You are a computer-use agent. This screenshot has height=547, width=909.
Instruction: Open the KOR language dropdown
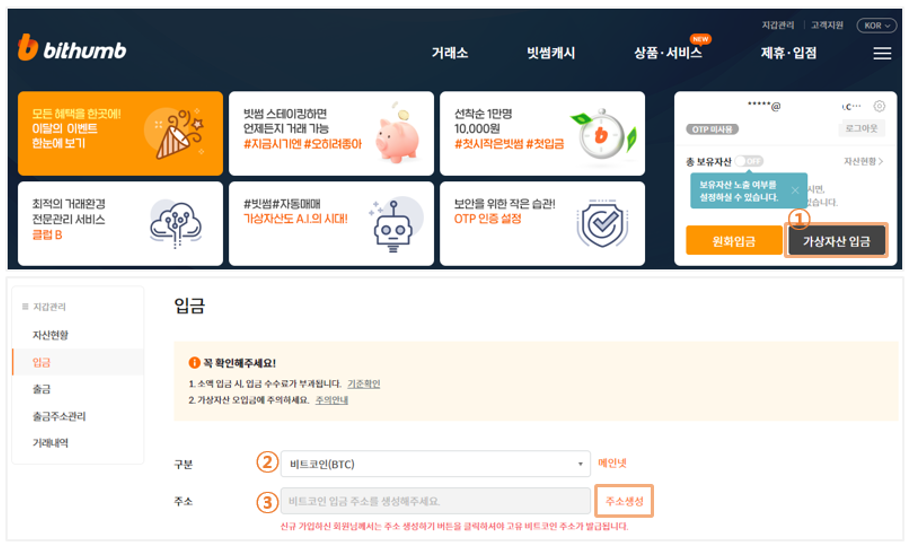pyautogui.click(x=877, y=25)
